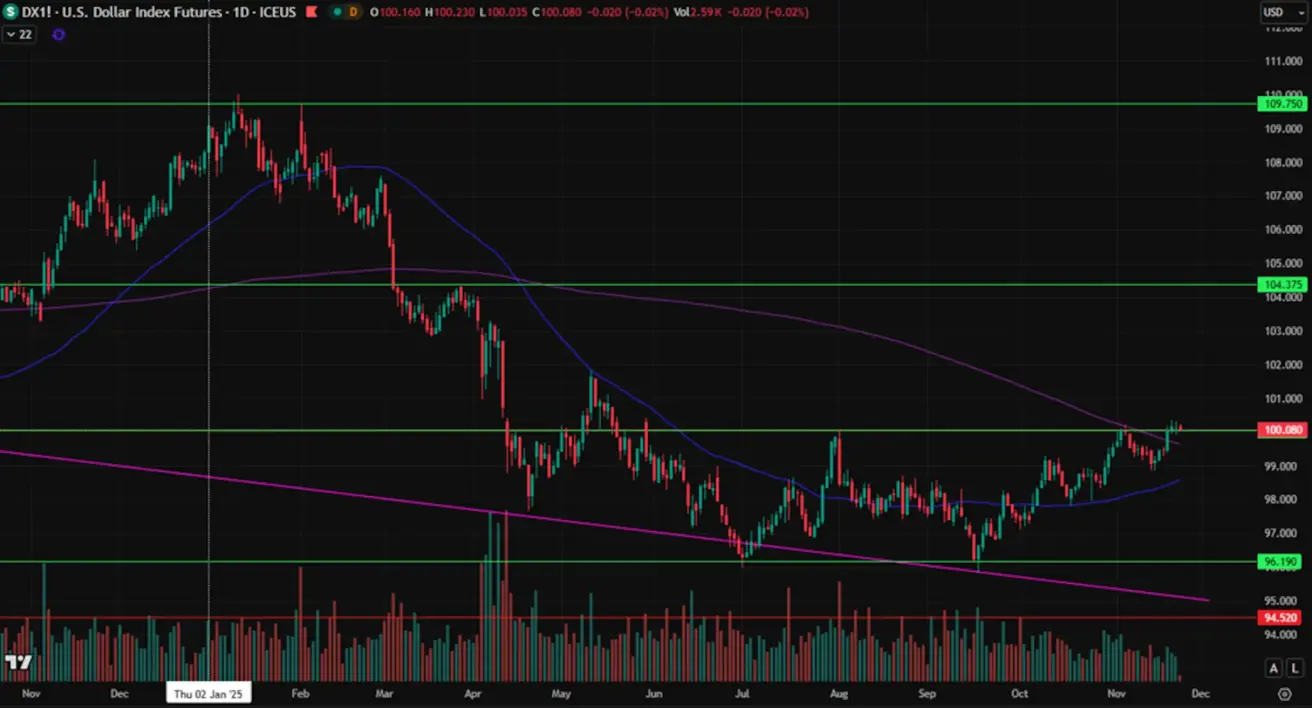The height and width of the screenshot is (708, 1312).
Task: Open the USD currency dropdown
Action: point(1278,12)
